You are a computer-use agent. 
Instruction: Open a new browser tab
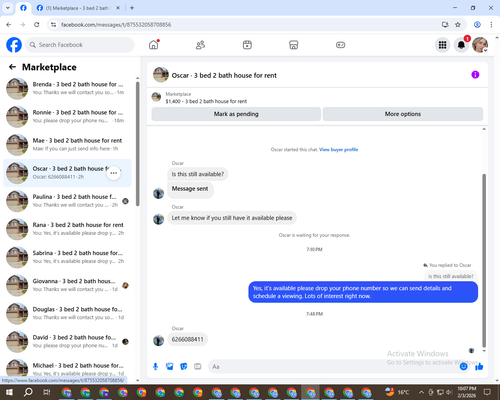[132, 8]
